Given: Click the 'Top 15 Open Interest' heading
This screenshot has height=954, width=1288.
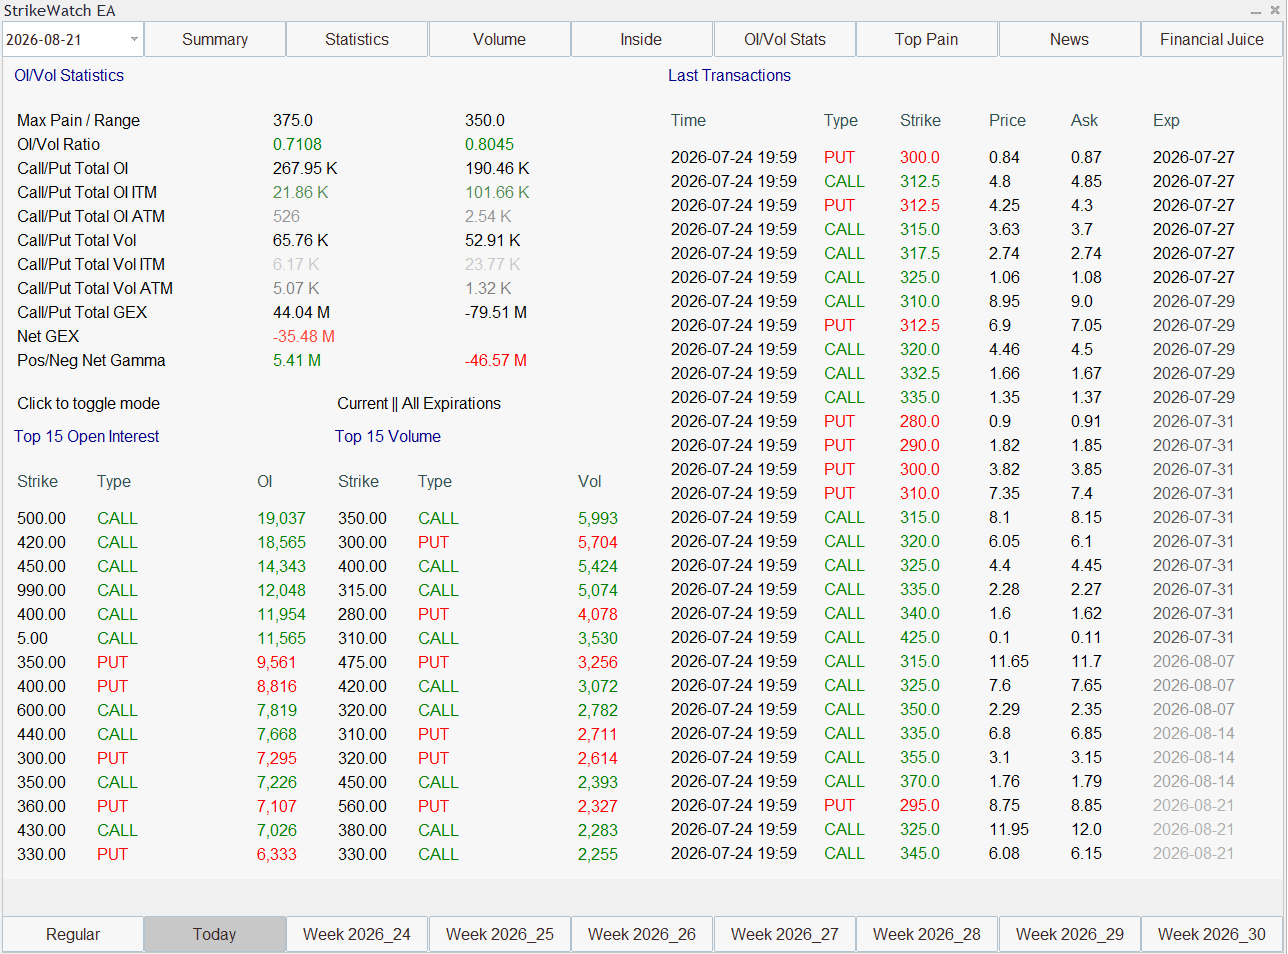Looking at the screenshot, I should pos(87,437).
